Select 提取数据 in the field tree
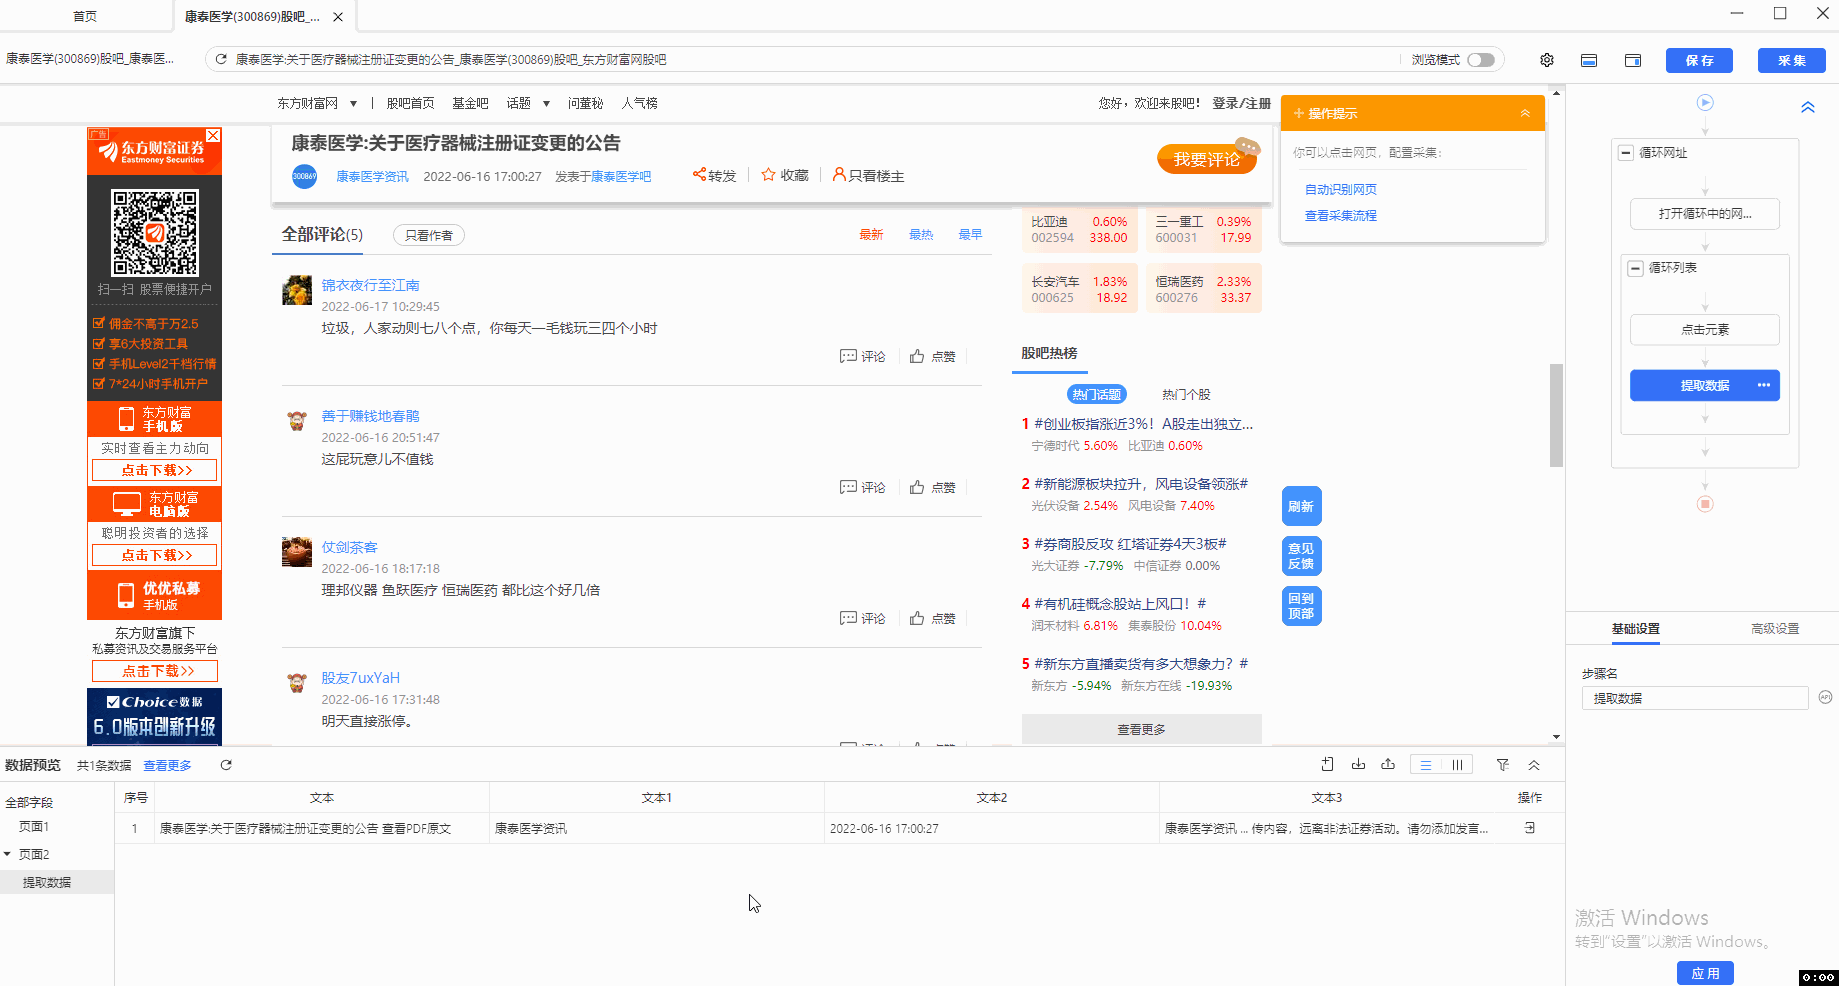Screen dimensions: 1839x986 [47, 883]
